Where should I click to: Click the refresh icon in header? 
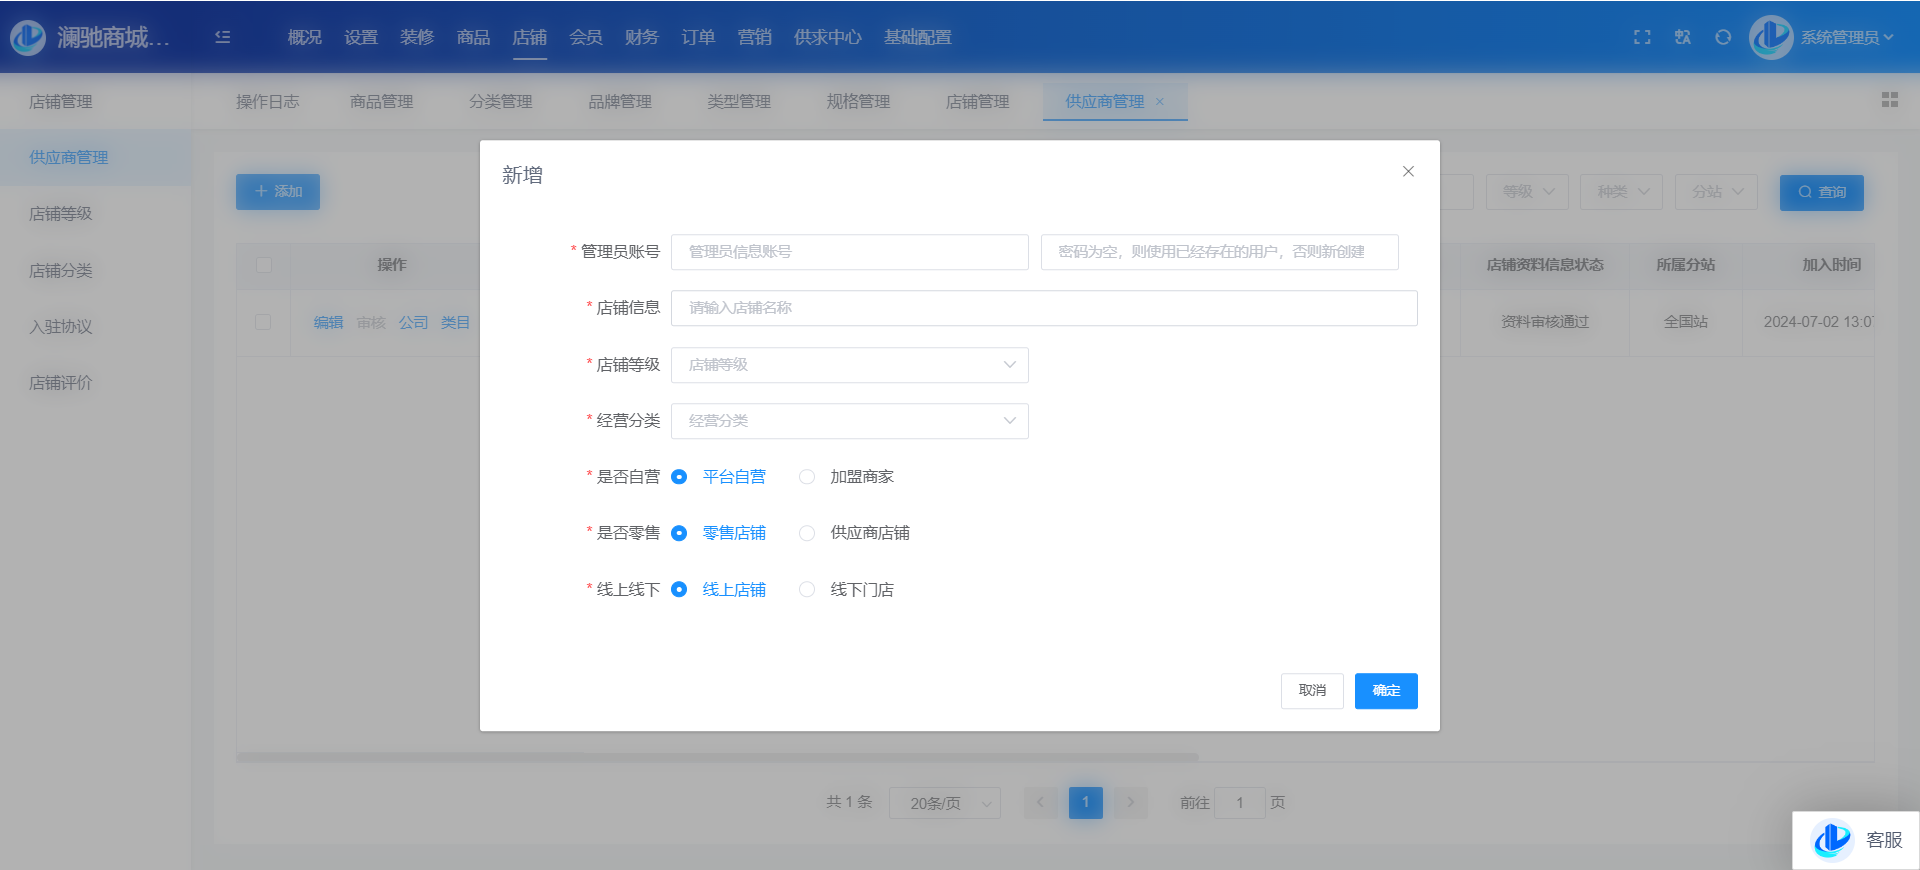pos(1723,37)
